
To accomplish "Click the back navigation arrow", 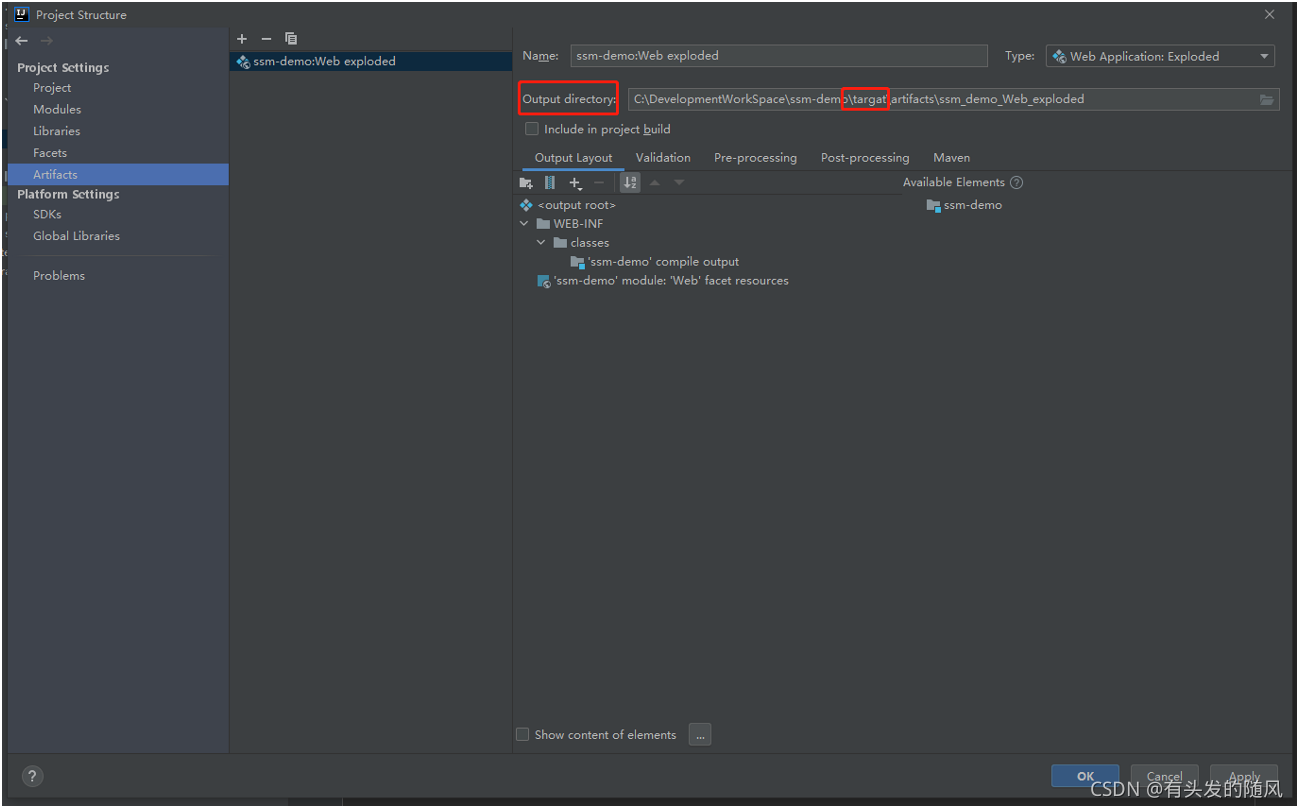I will coord(22,41).
